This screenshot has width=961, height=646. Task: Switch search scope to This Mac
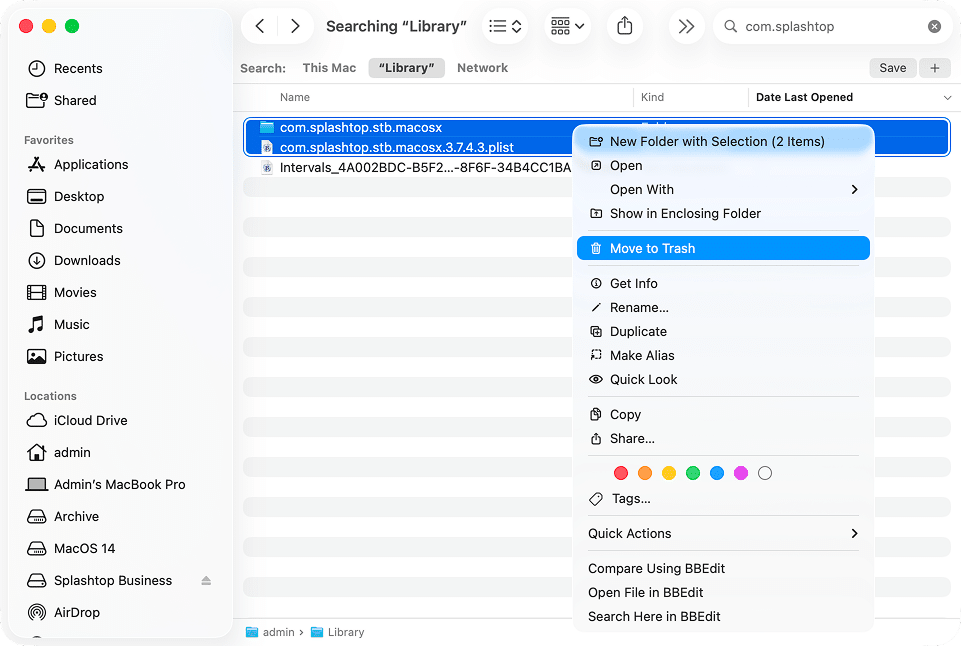click(329, 68)
